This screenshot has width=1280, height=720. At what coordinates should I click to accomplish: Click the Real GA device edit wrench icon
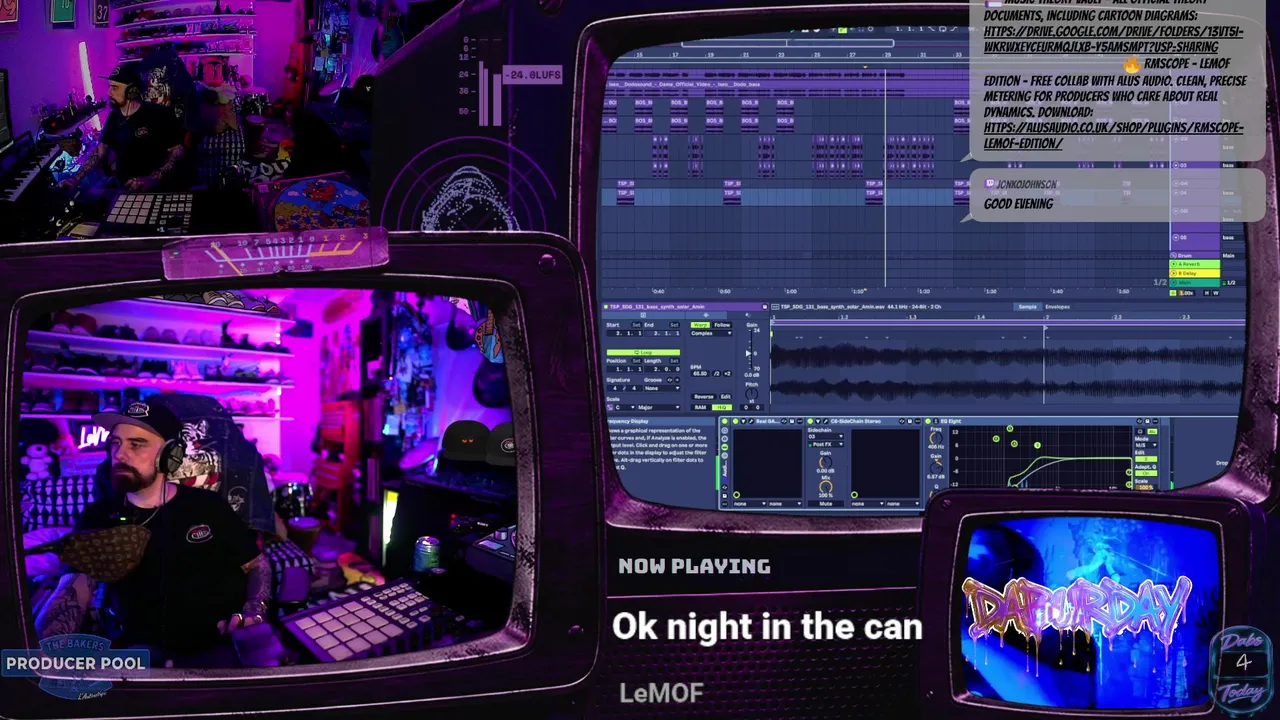point(751,421)
